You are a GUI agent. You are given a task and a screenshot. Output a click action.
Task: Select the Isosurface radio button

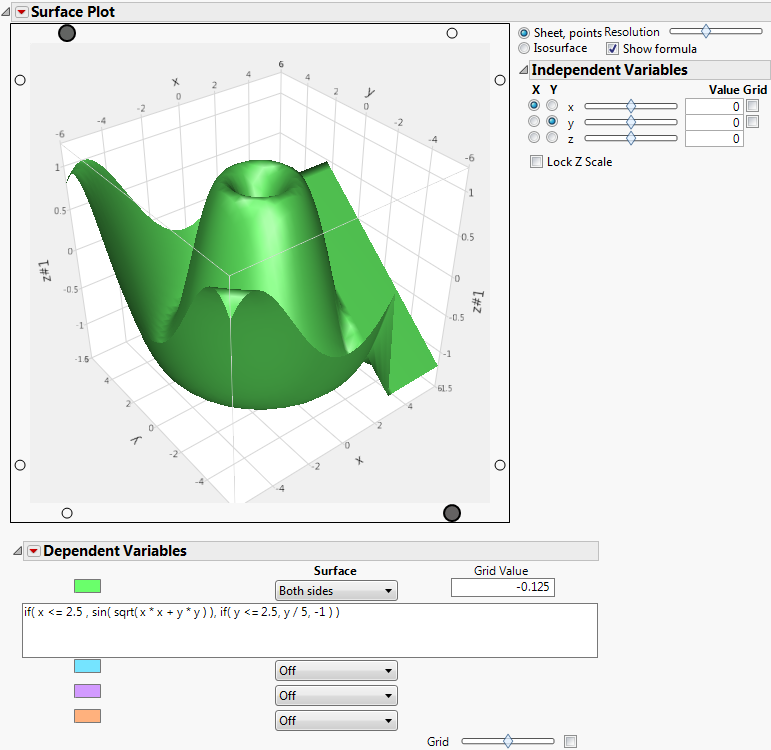[x=524, y=48]
